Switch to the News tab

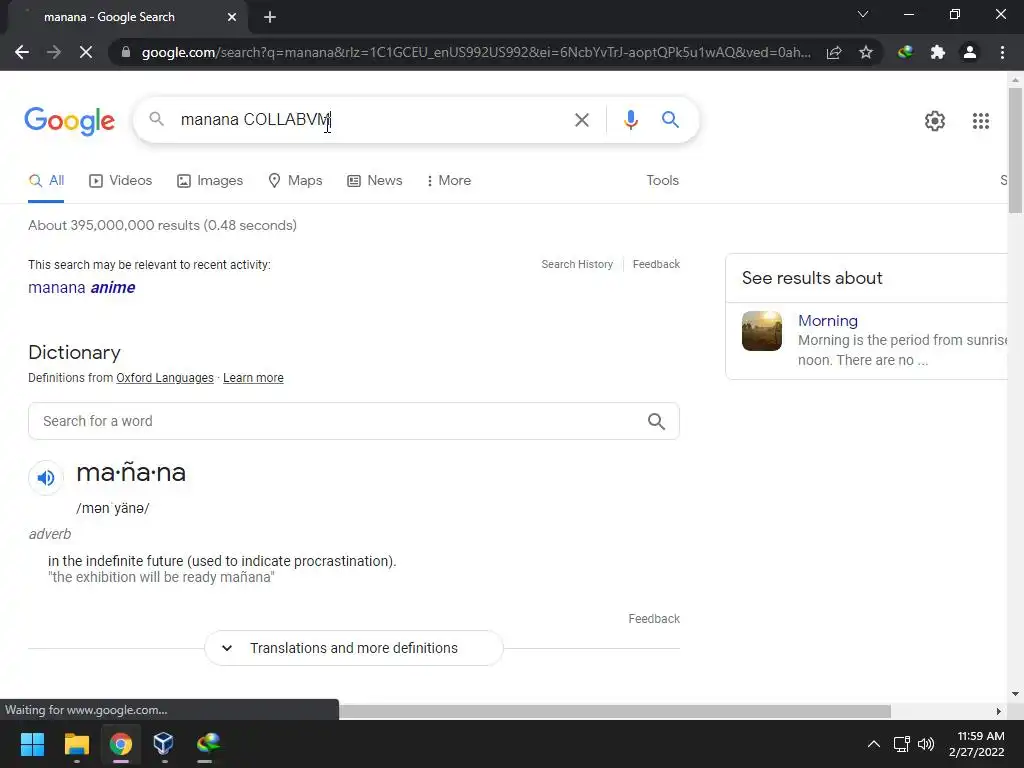pyautogui.click(x=375, y=181)
